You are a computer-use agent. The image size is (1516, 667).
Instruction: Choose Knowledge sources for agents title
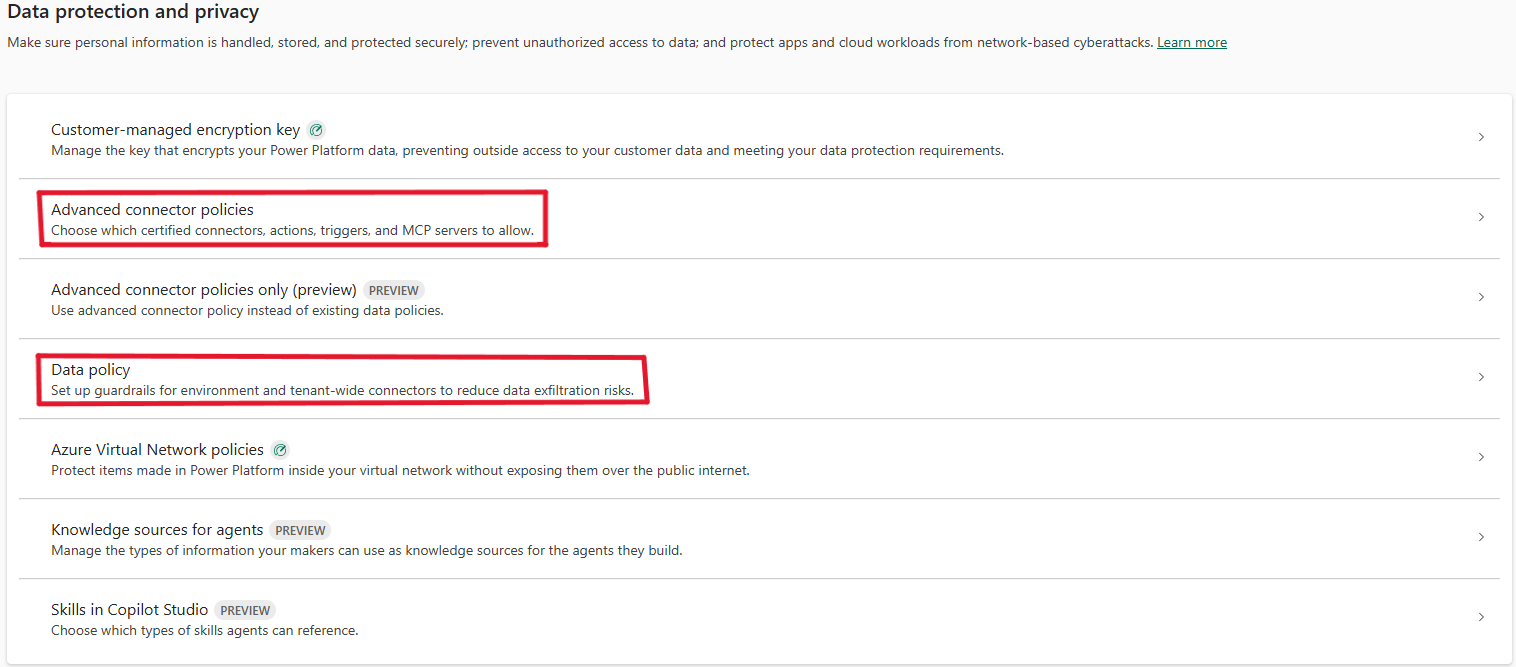pyautogui.click(x=157, y=530)
